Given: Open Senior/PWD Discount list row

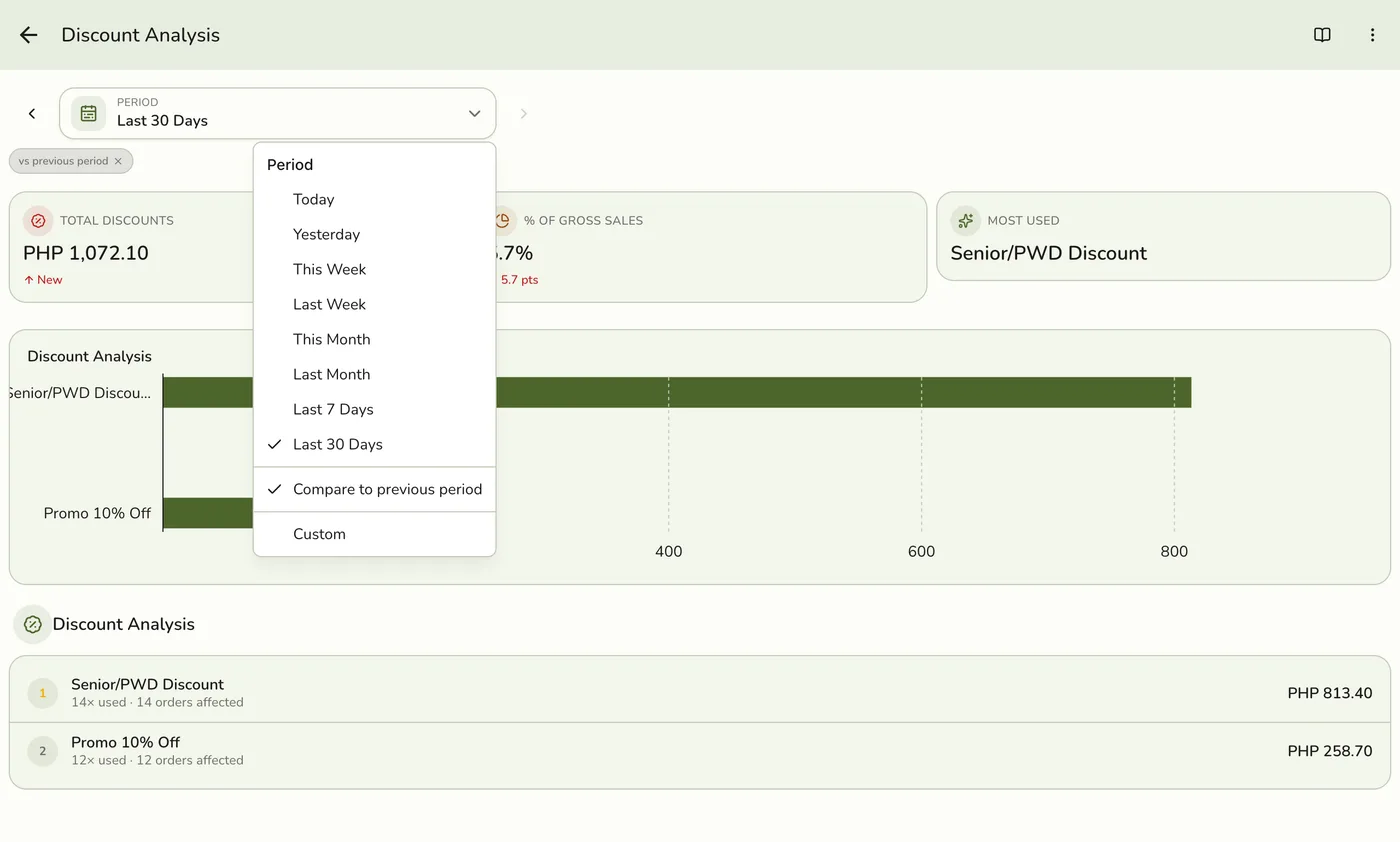Looking at the screenshot, I should [700, 690].
